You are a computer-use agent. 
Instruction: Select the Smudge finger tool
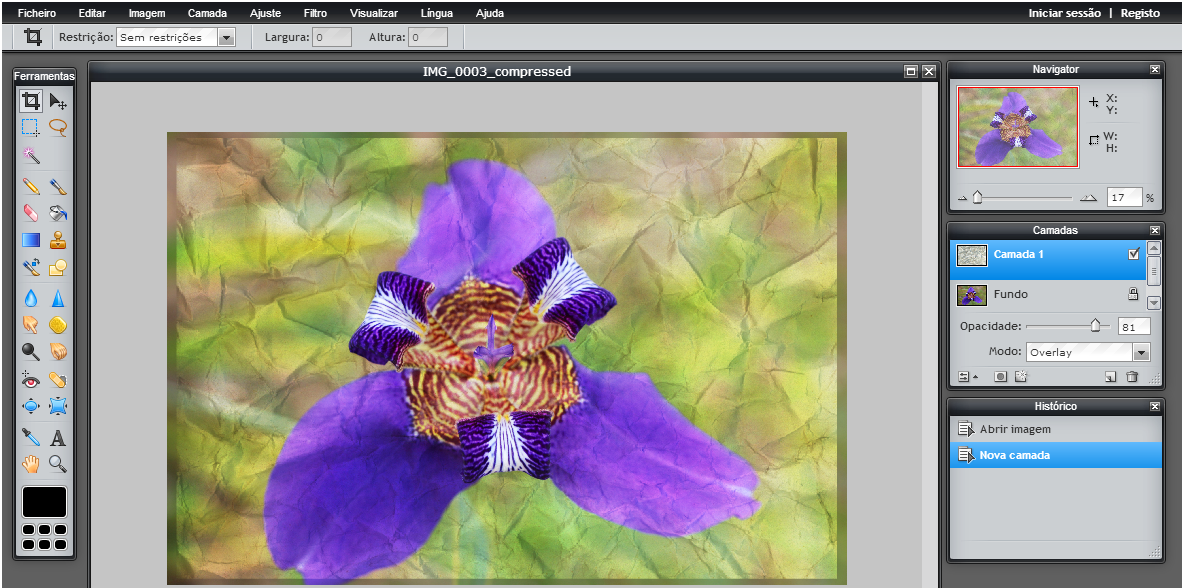[x=31, y=325]
